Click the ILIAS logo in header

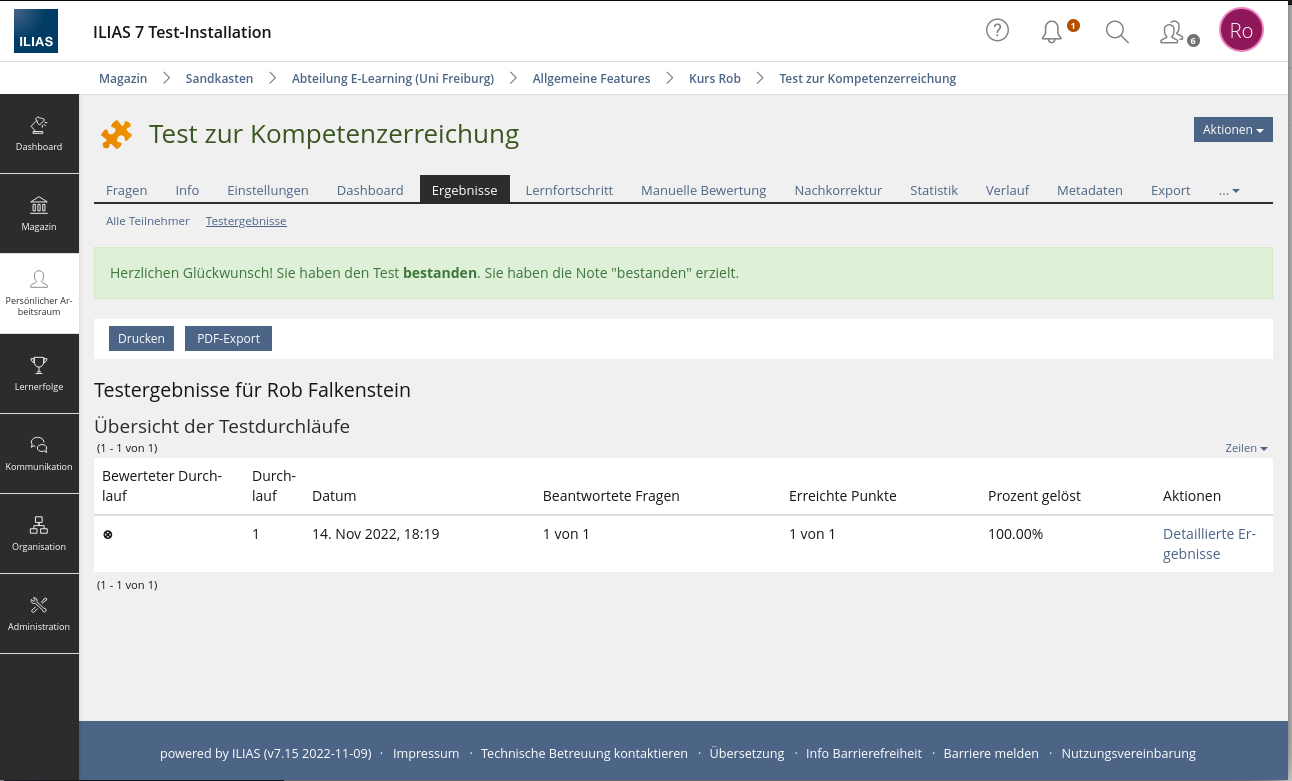(36, 31)
